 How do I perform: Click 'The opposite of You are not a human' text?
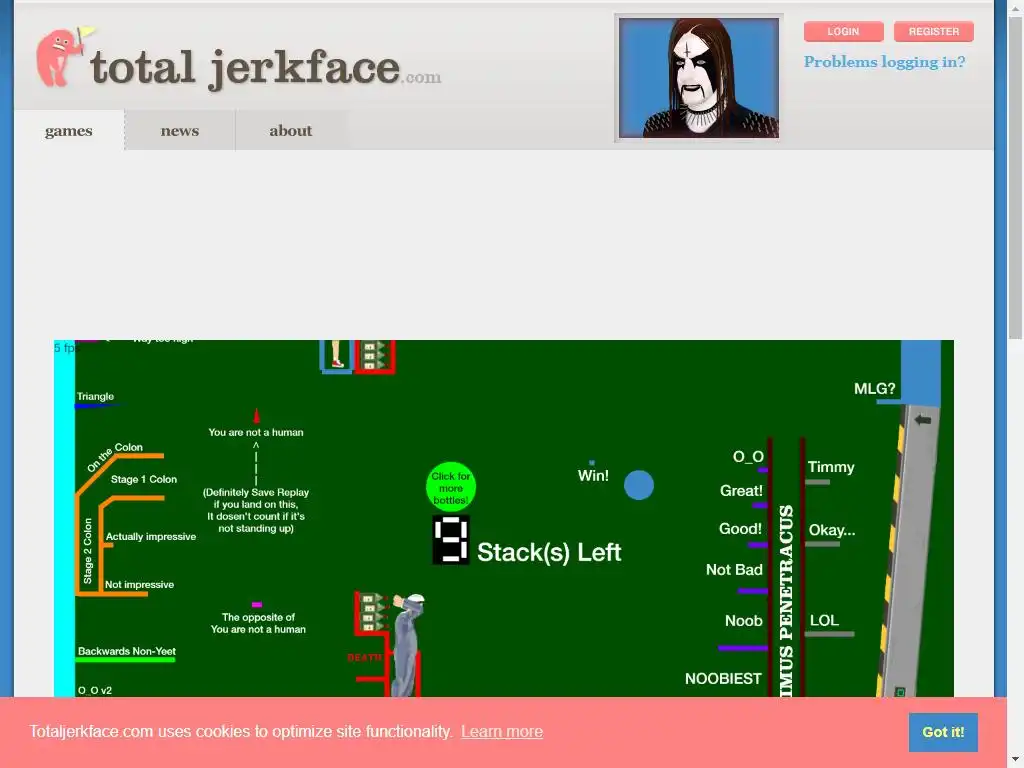point(258,623)
